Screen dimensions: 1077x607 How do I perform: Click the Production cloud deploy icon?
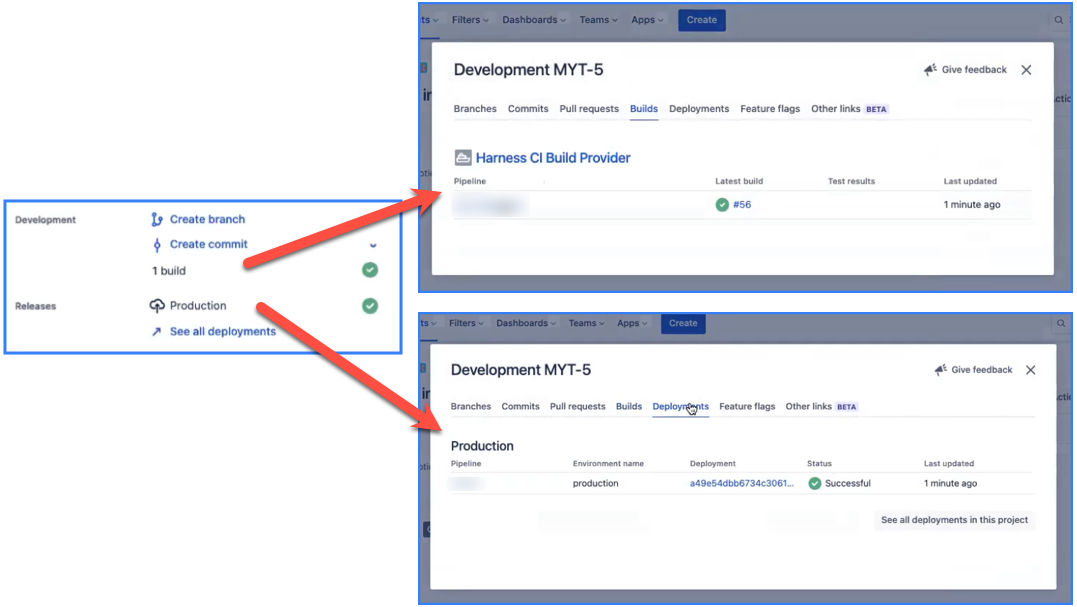pyautogui.click(x=157, y=306)
